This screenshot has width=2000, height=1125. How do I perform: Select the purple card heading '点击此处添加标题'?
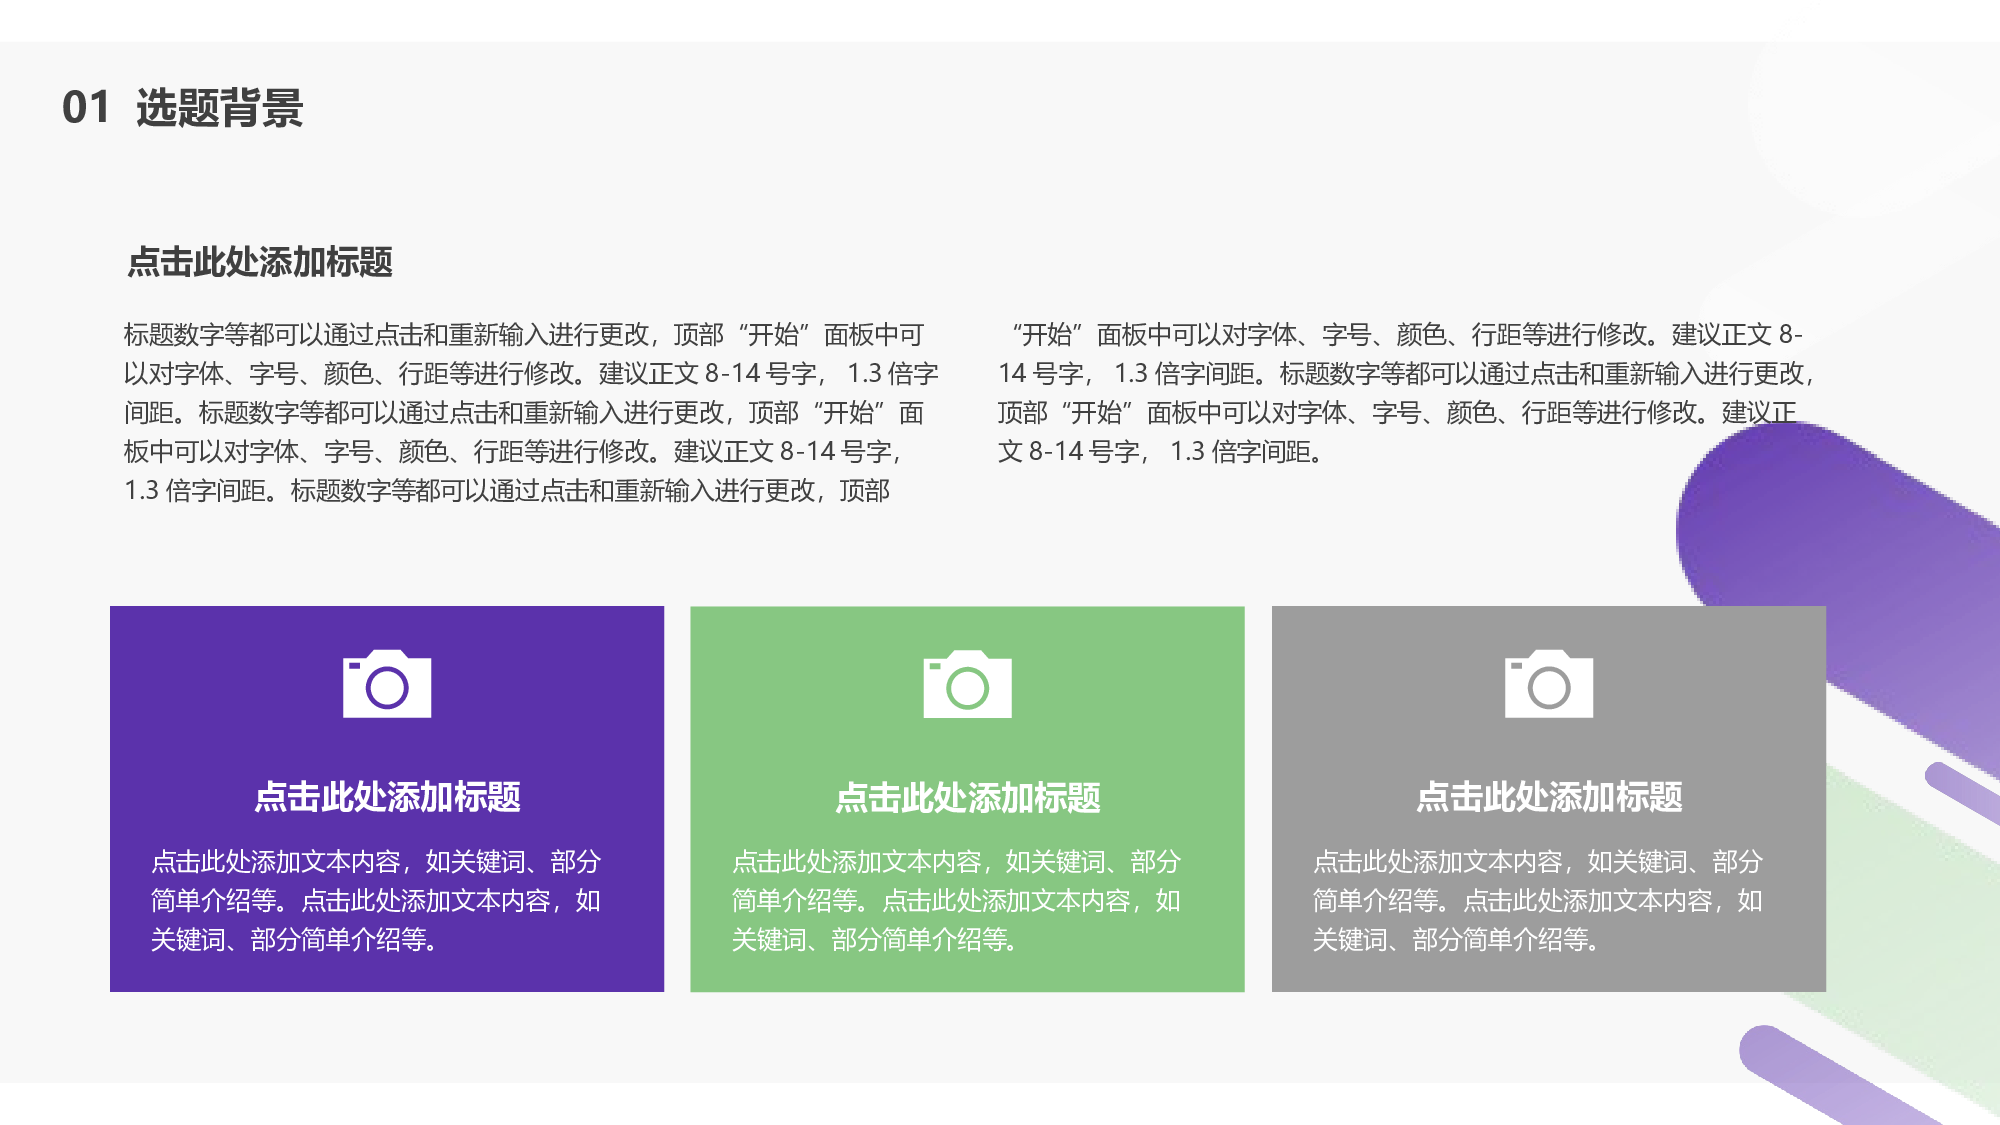[387, 797]
